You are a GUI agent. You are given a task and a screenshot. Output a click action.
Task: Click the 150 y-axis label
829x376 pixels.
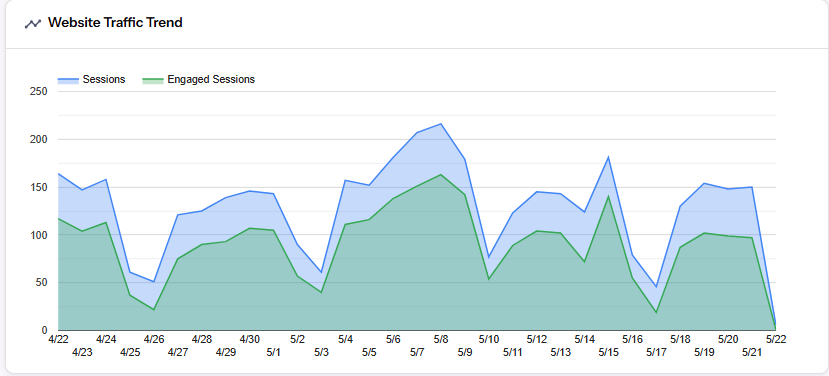40,187
